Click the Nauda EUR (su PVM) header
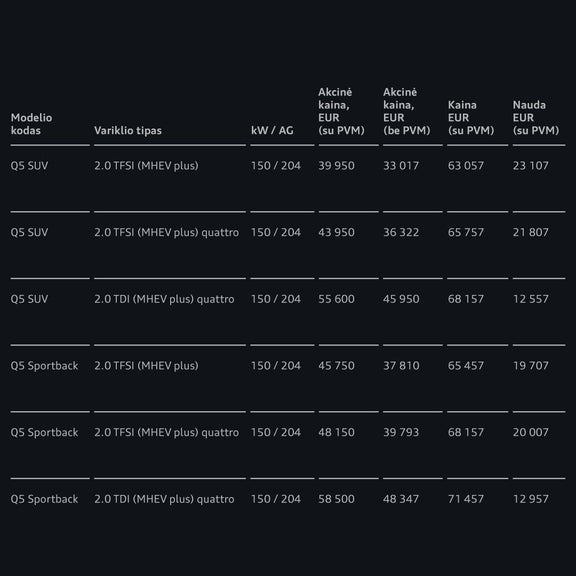This screenshot has height=576, width=576. (536, 118)
